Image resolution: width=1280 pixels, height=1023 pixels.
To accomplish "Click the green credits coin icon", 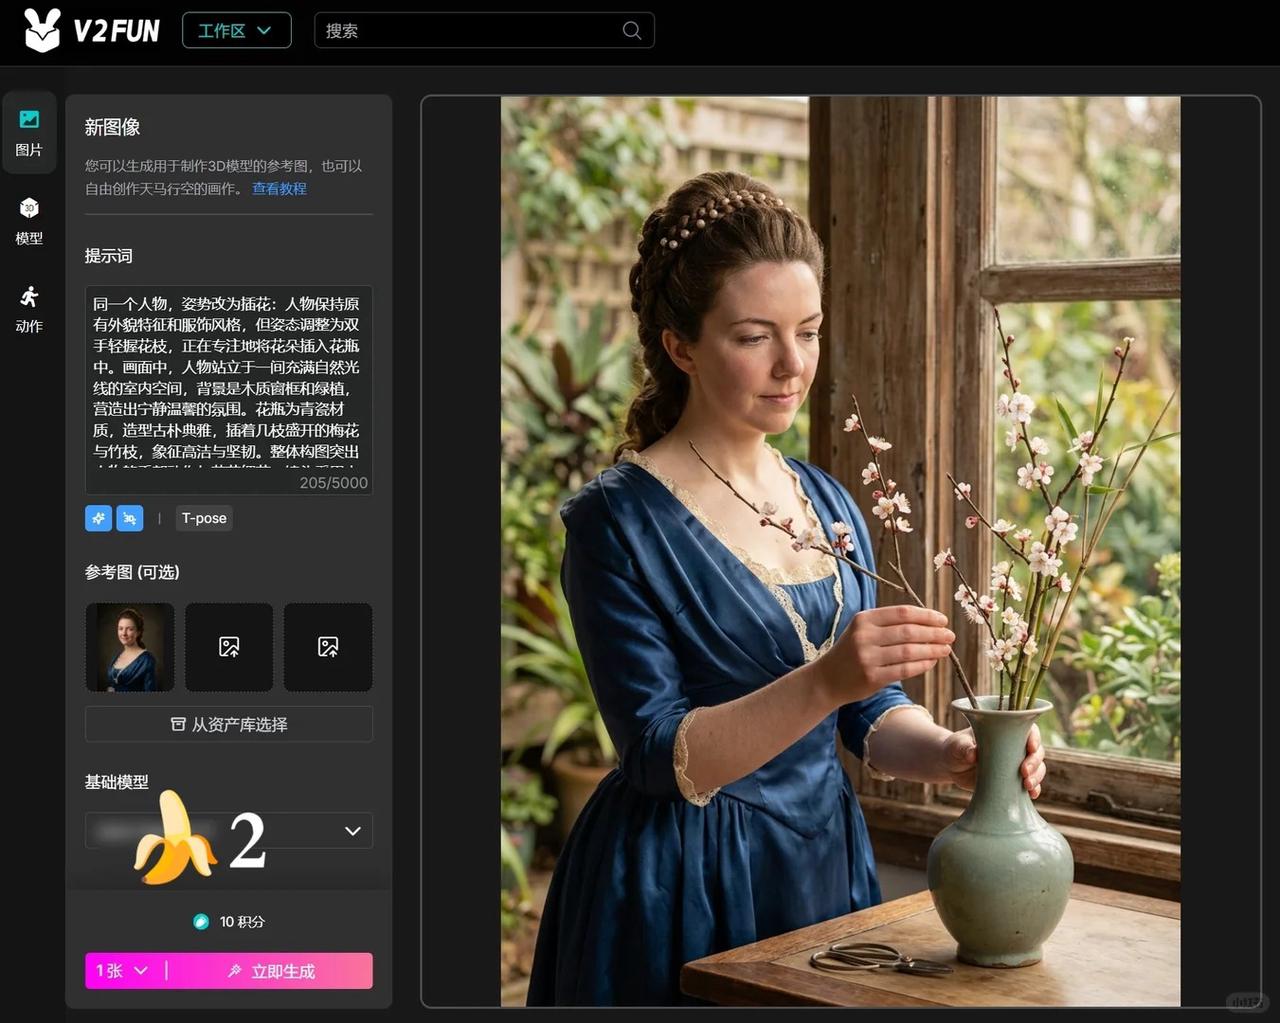I will (201, 921).
